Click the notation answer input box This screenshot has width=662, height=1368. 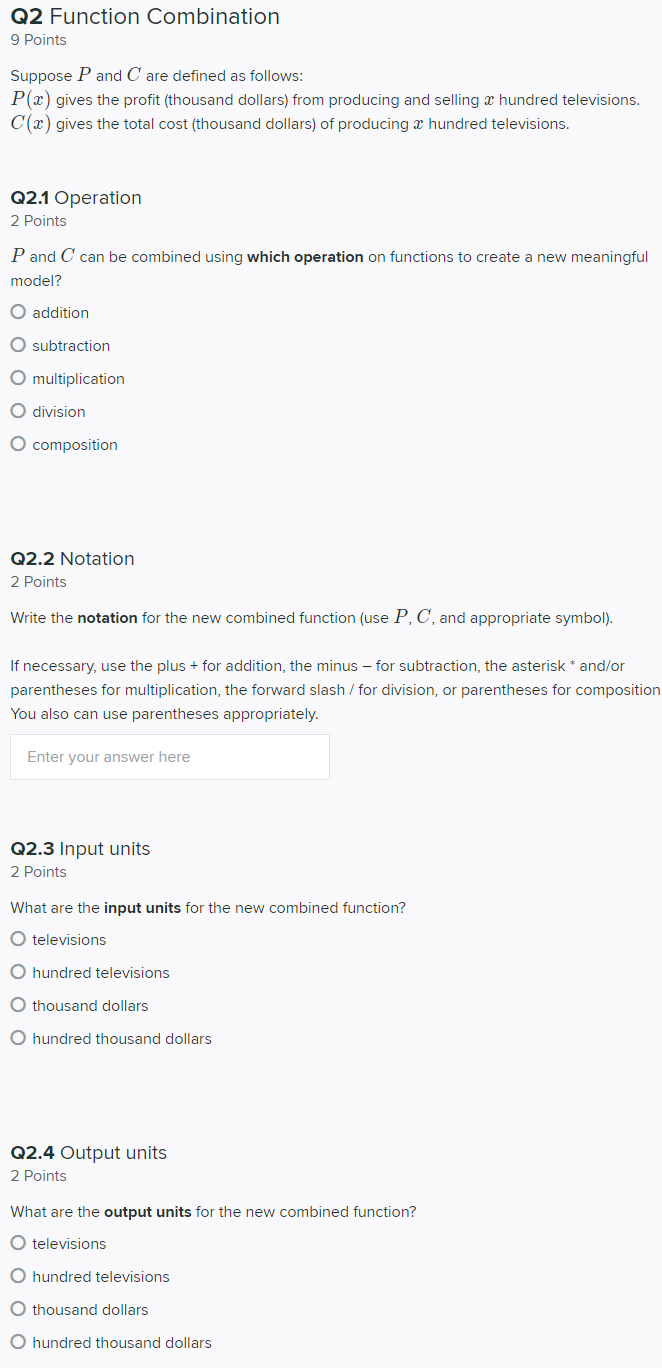click(169, 756)
